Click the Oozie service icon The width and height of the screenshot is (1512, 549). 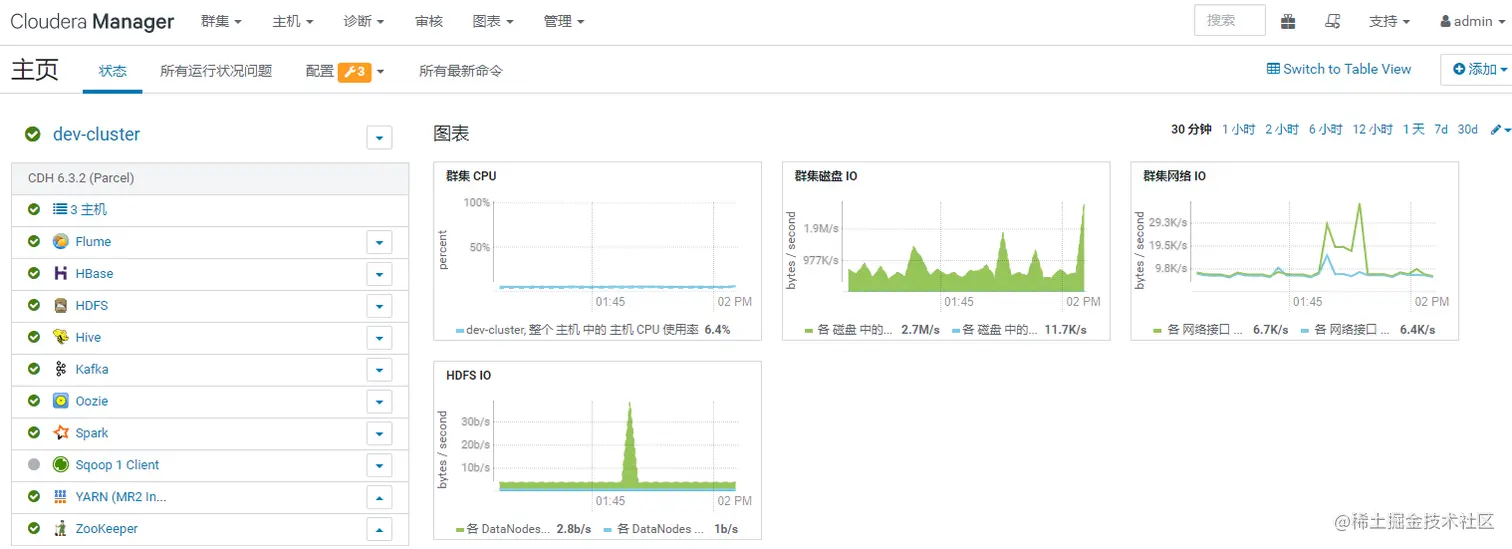point(61,402)
